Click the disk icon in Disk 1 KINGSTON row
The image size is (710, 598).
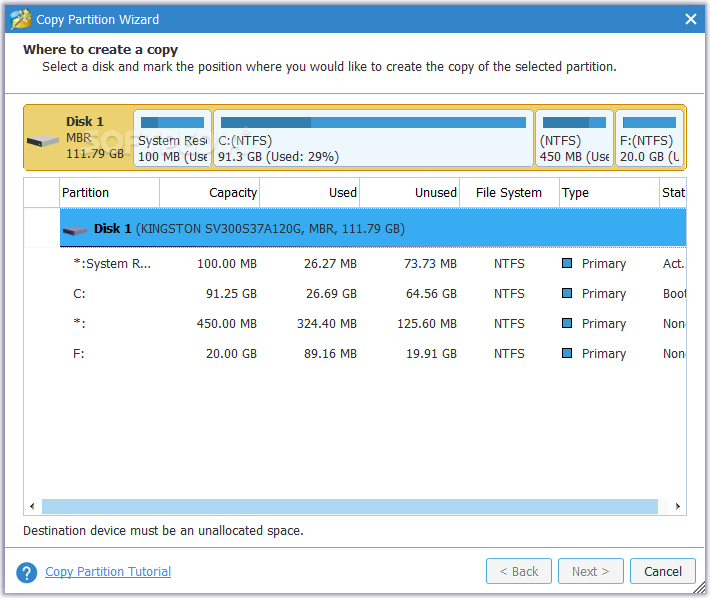[x=75, y=230]
